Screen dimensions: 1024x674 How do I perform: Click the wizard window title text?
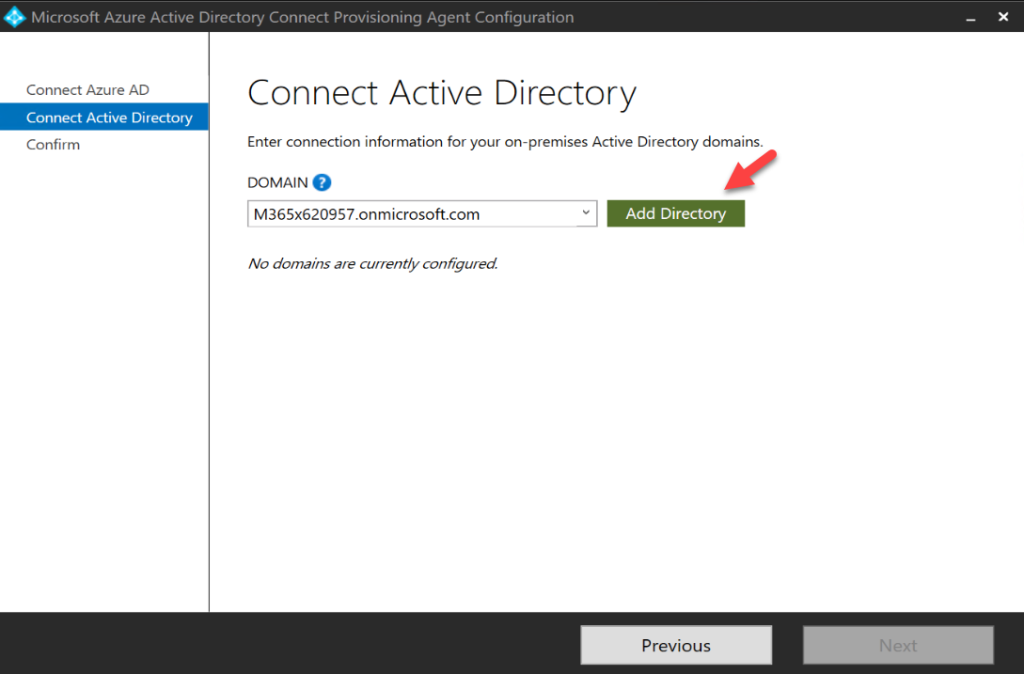pyautogui.click(x=300, y=17)
